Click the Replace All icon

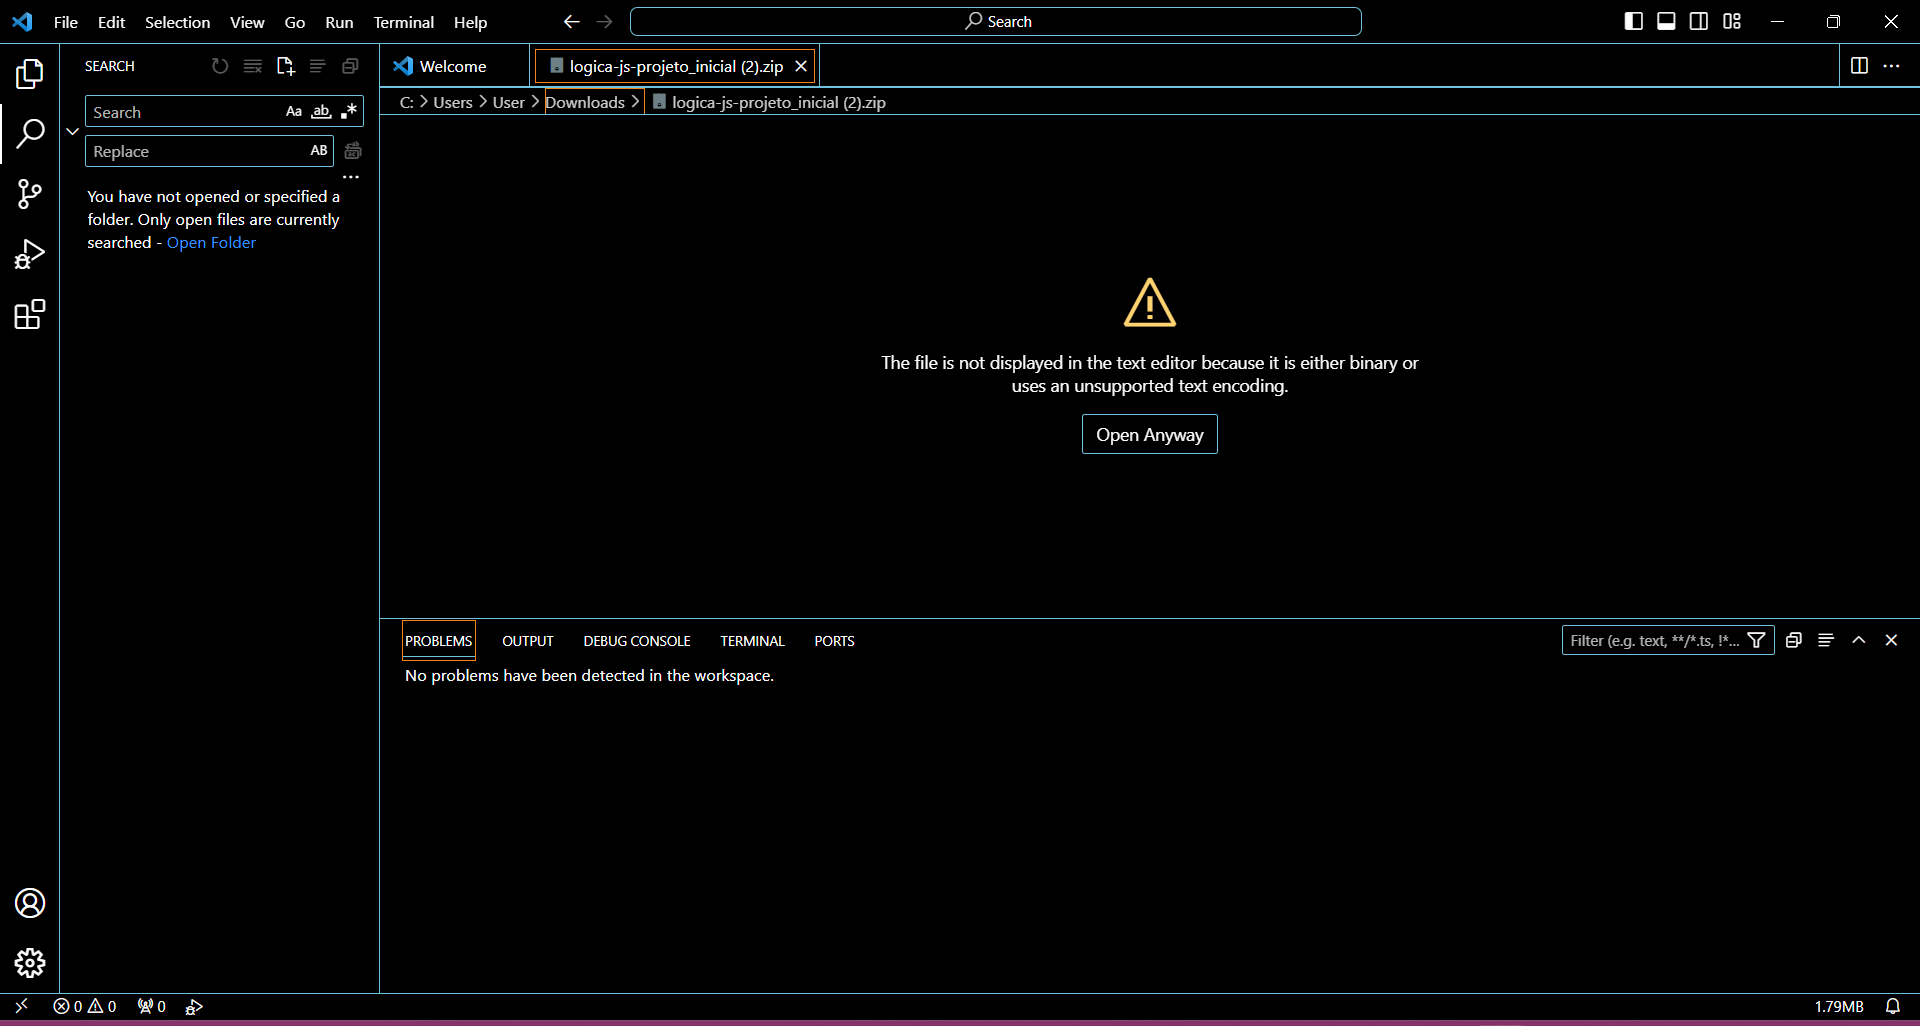pyautogui.click(x=353, y=151)
